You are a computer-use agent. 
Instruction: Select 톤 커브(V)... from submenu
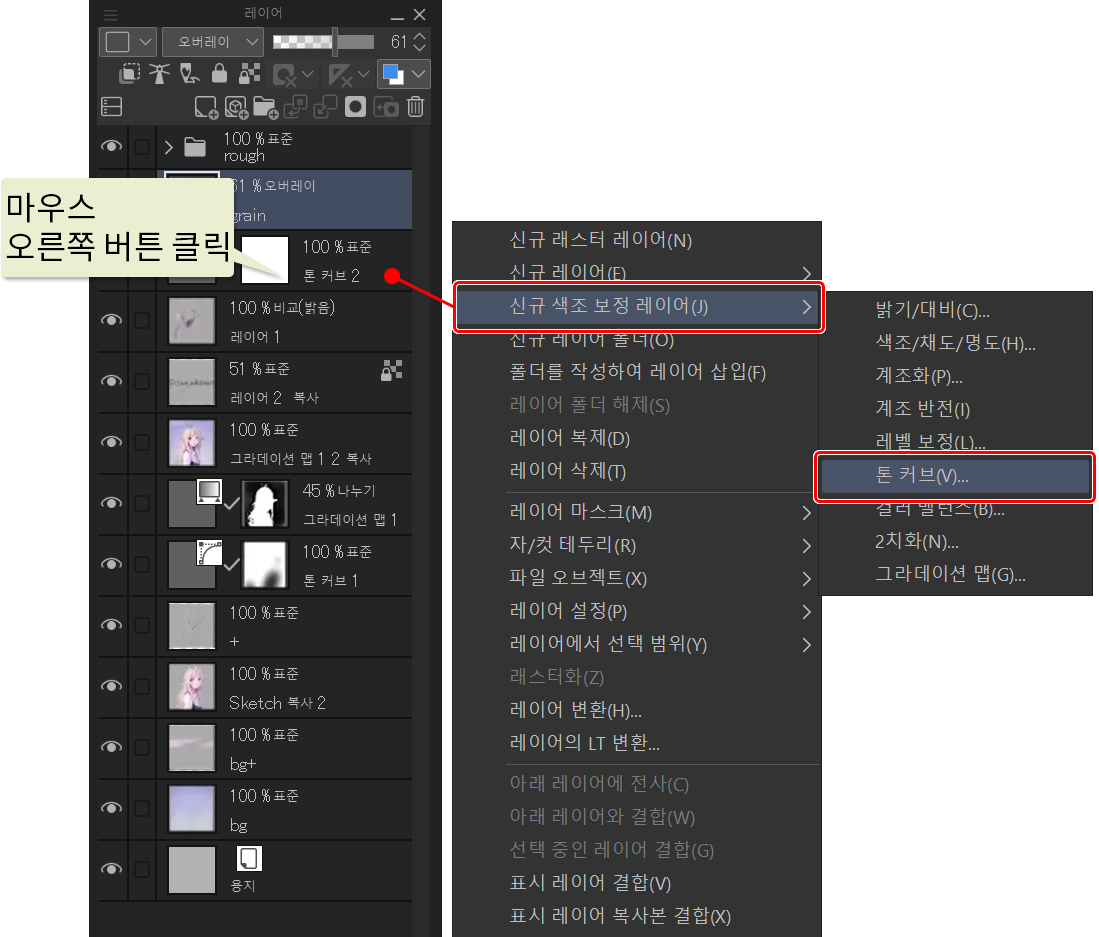point(953,477)
